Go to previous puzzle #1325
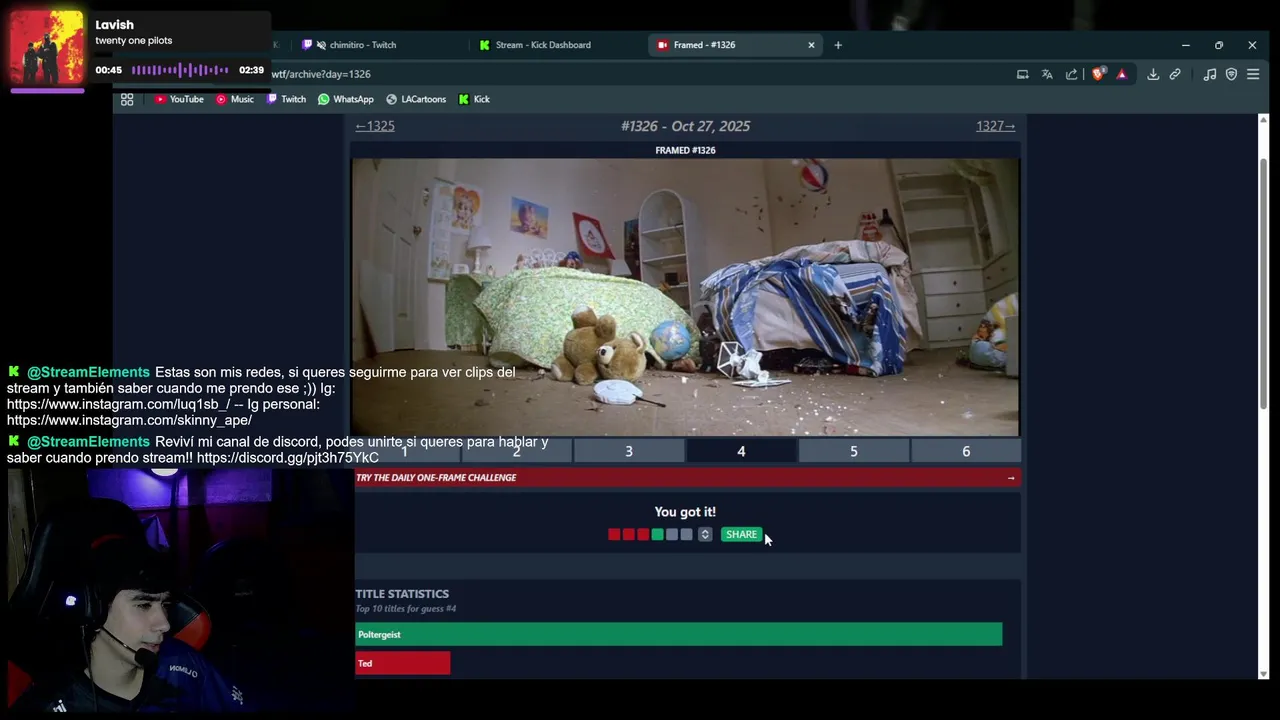 pos(375,126)
